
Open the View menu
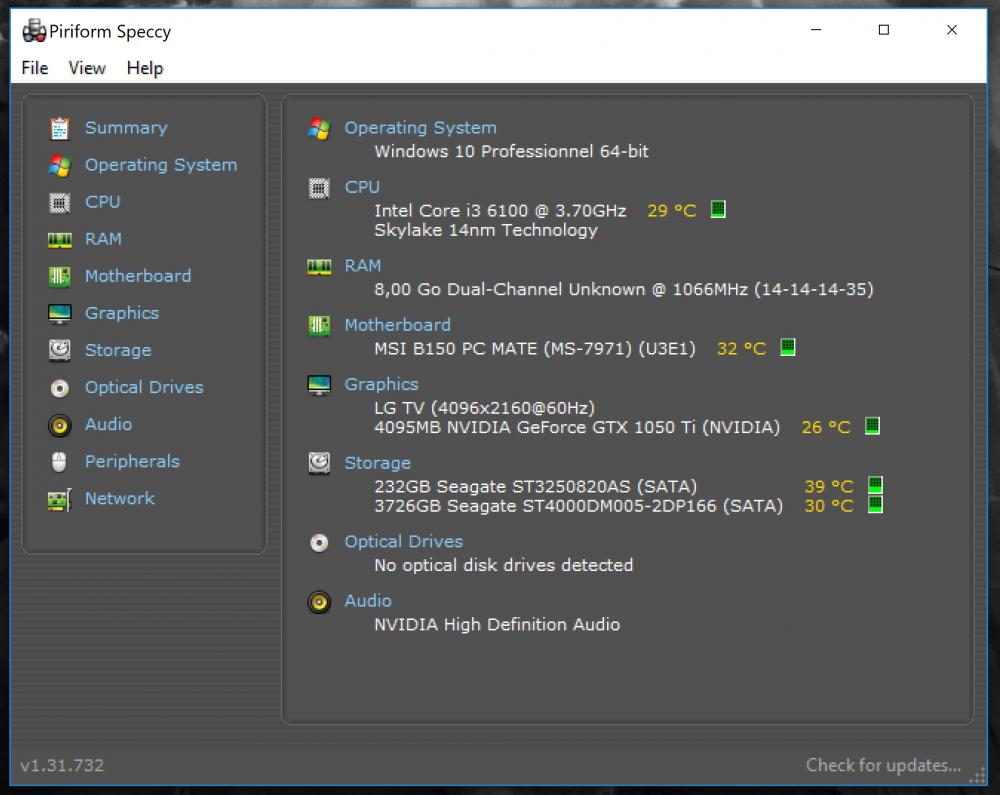point(87,68)
